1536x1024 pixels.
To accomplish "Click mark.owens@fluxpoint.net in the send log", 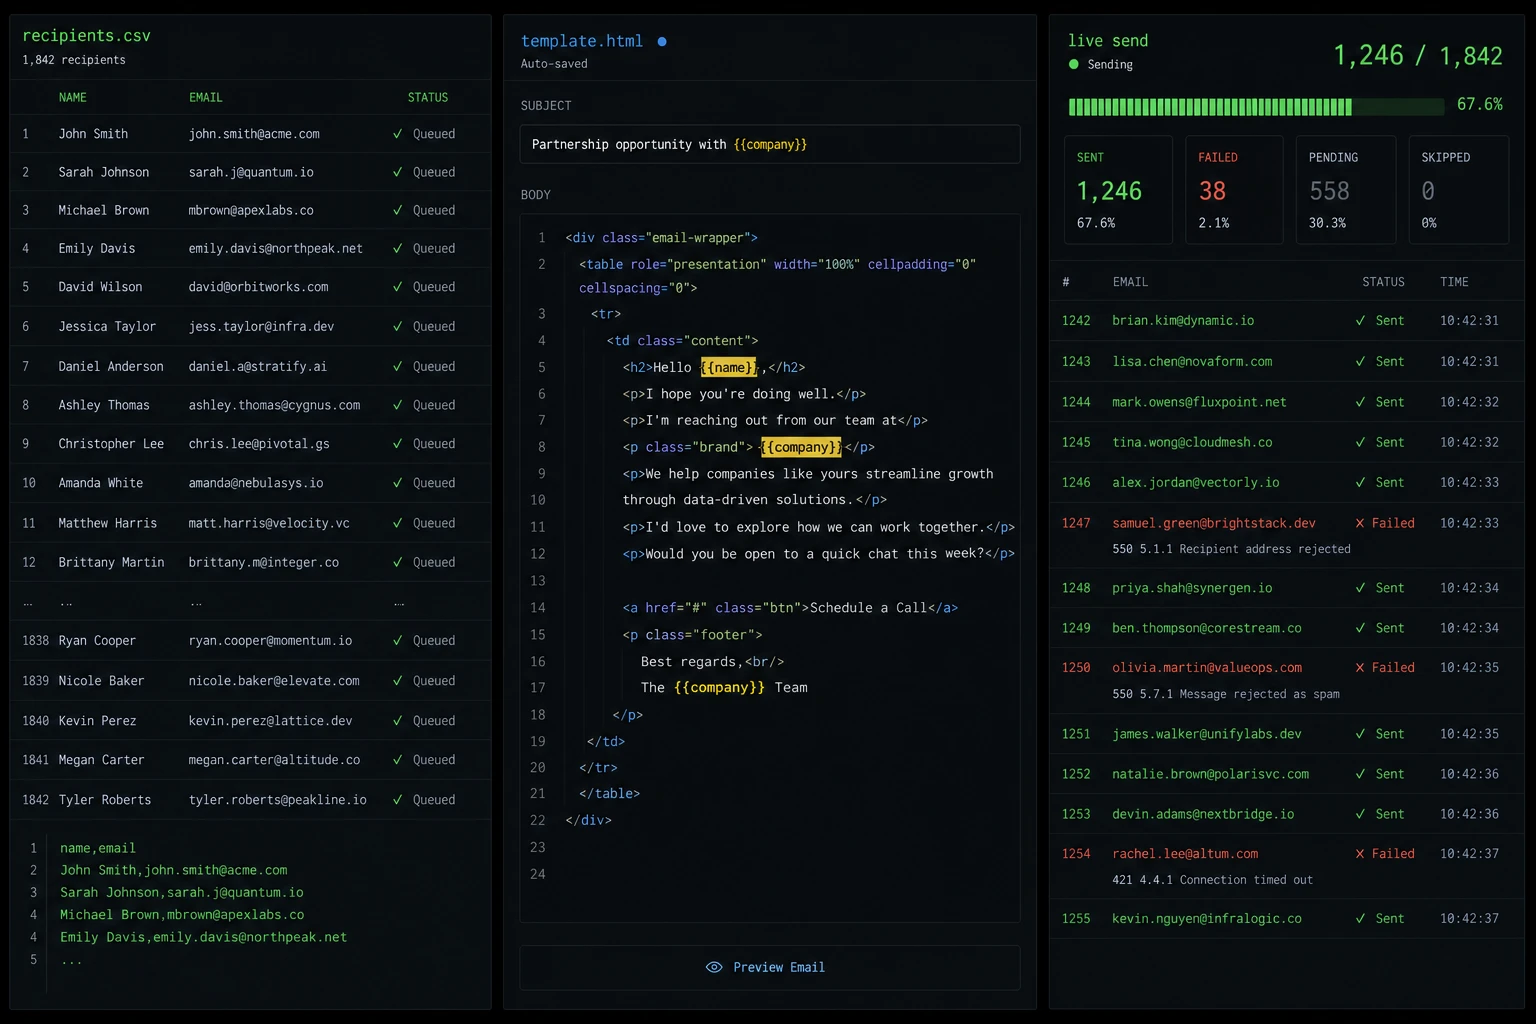I will point(1199,402).
